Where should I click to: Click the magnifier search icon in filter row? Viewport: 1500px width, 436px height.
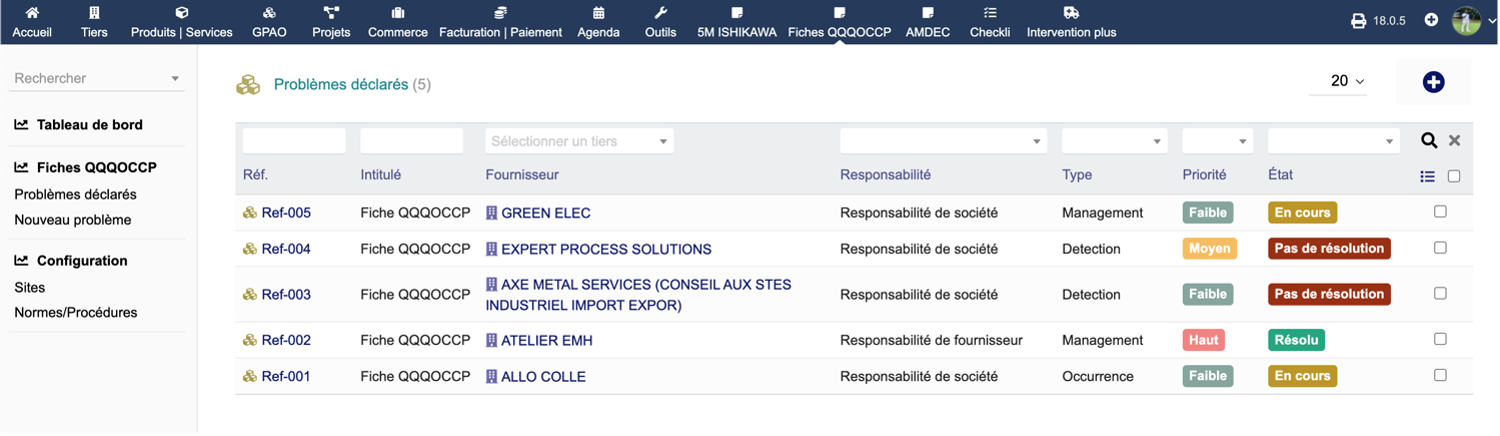[1429, 141]
